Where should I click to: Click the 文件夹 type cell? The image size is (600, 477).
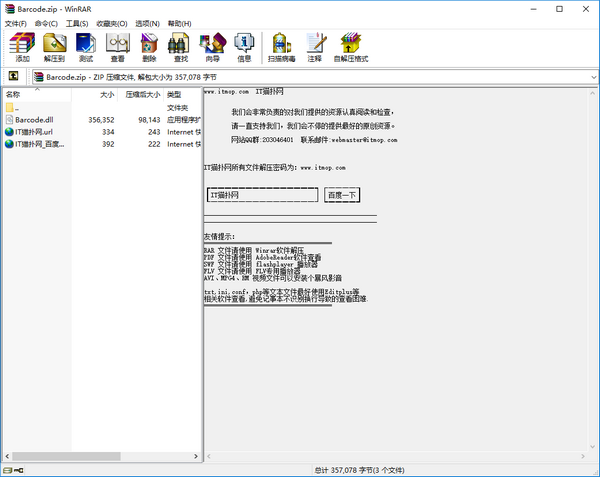178,108
